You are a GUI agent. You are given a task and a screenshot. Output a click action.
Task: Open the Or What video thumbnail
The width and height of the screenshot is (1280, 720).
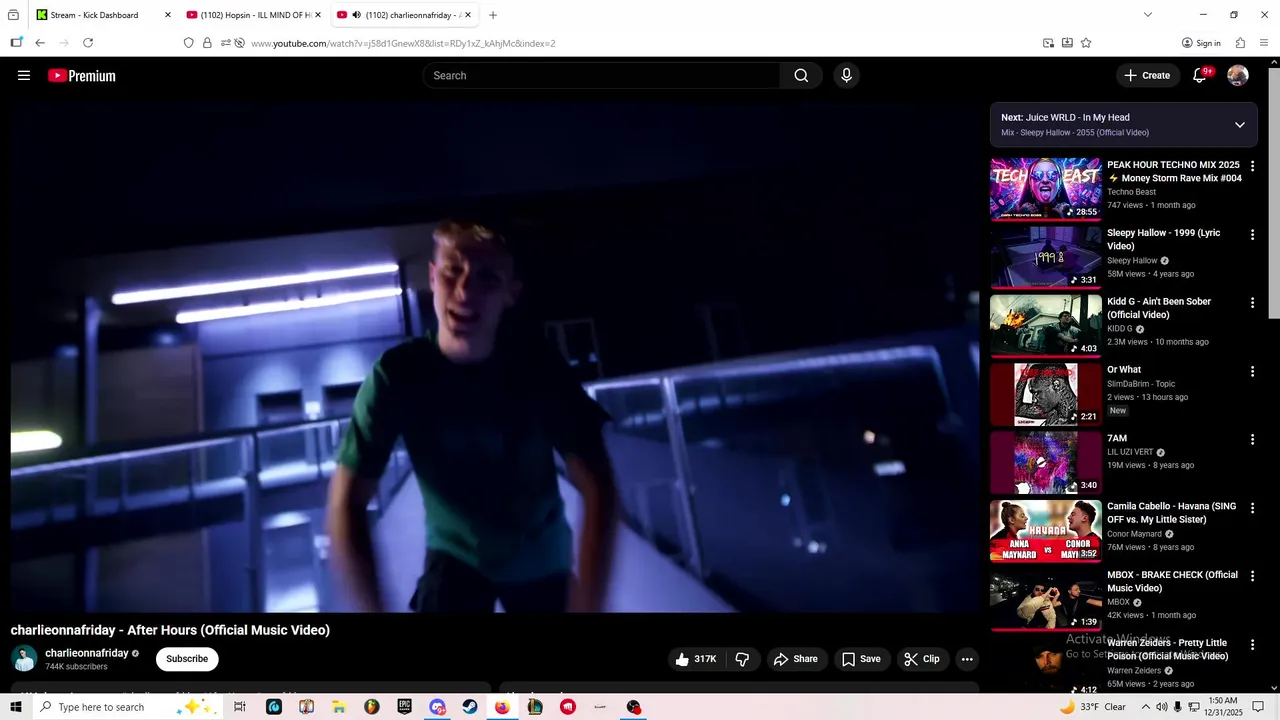[1046, 394]
